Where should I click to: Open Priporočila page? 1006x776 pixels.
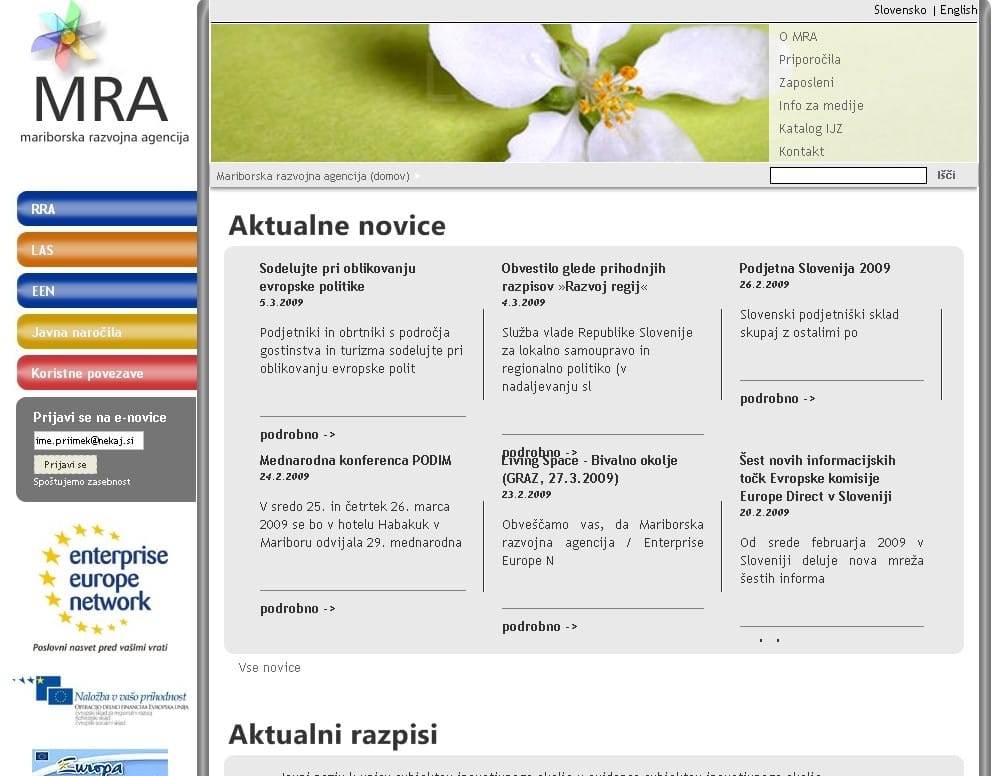coord(809,60)
